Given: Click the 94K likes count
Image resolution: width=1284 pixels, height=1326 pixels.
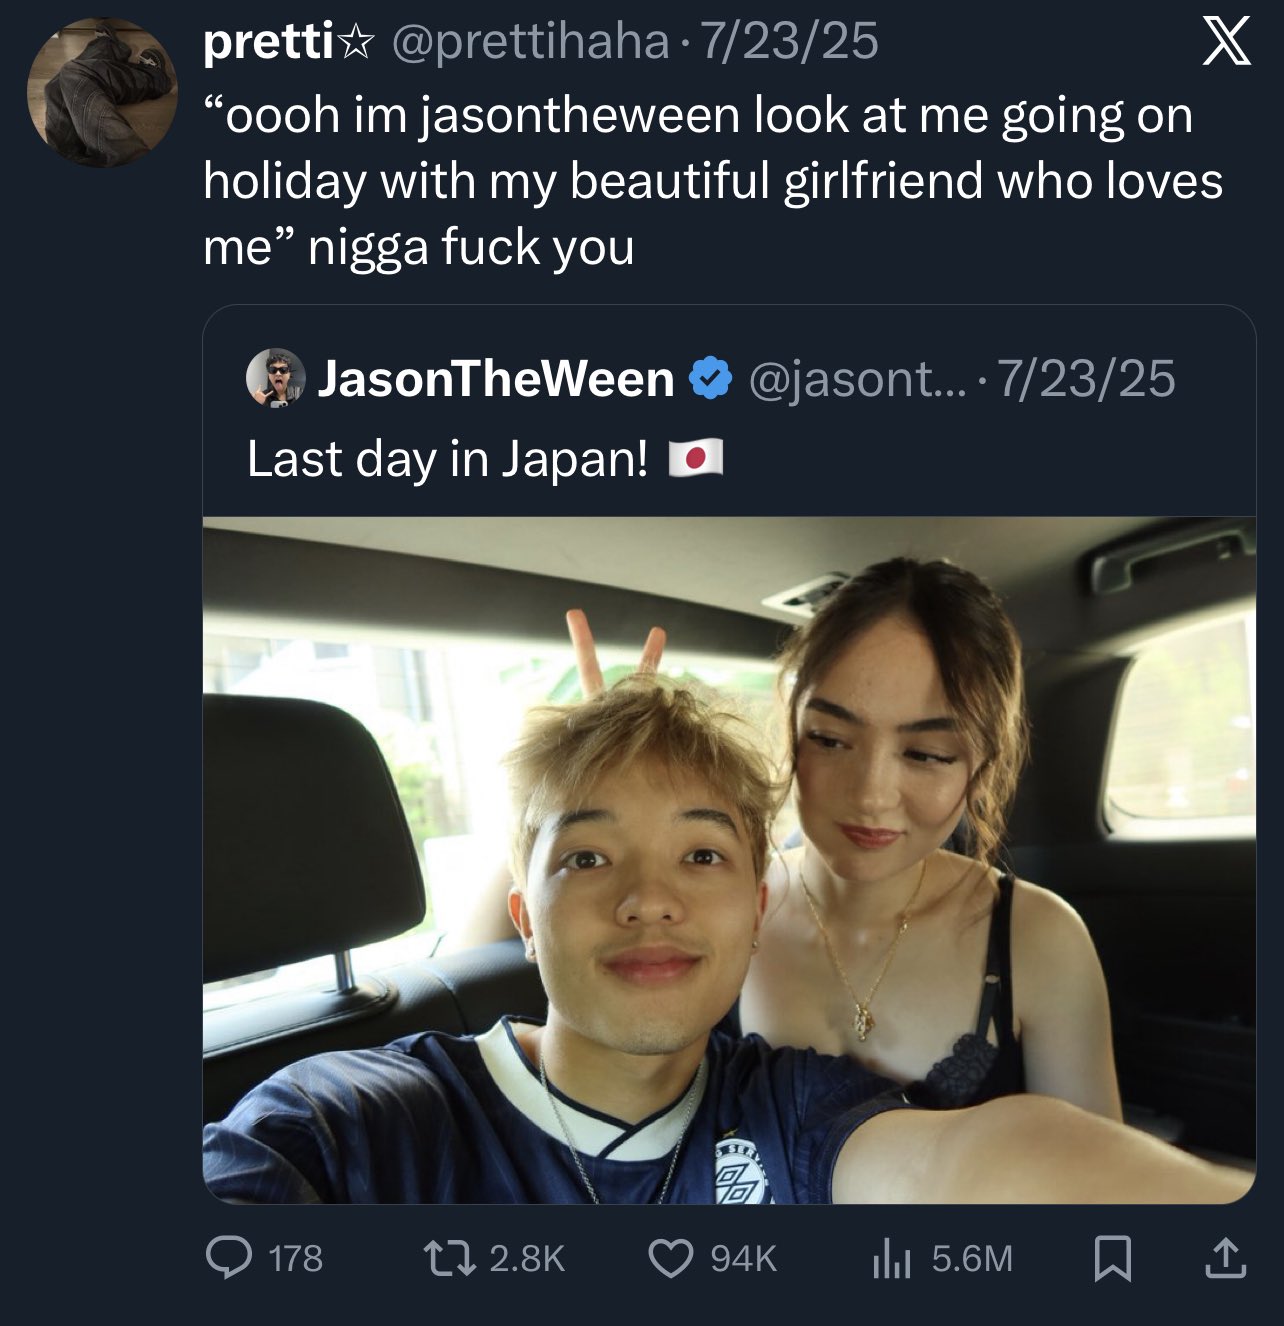Looking at the screenshot, I should [x=744, y=1259].
